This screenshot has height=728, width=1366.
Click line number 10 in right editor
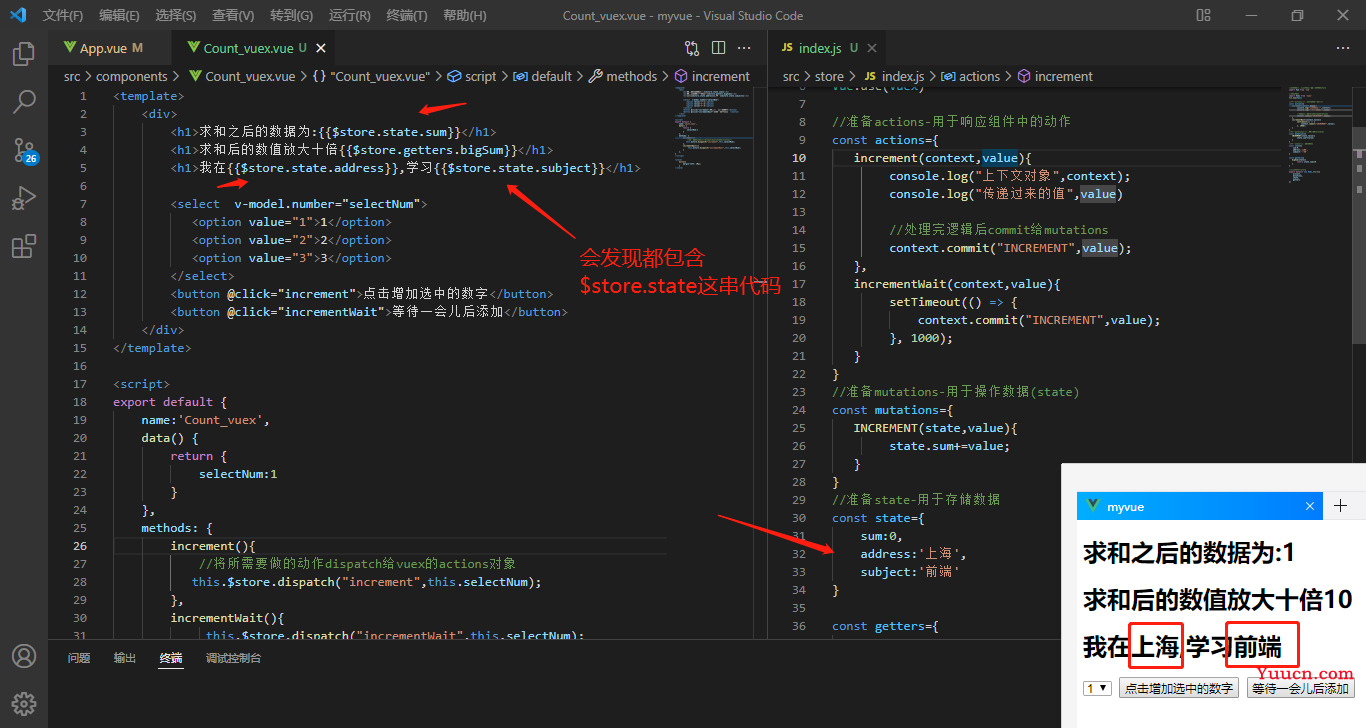click(798, 158)
